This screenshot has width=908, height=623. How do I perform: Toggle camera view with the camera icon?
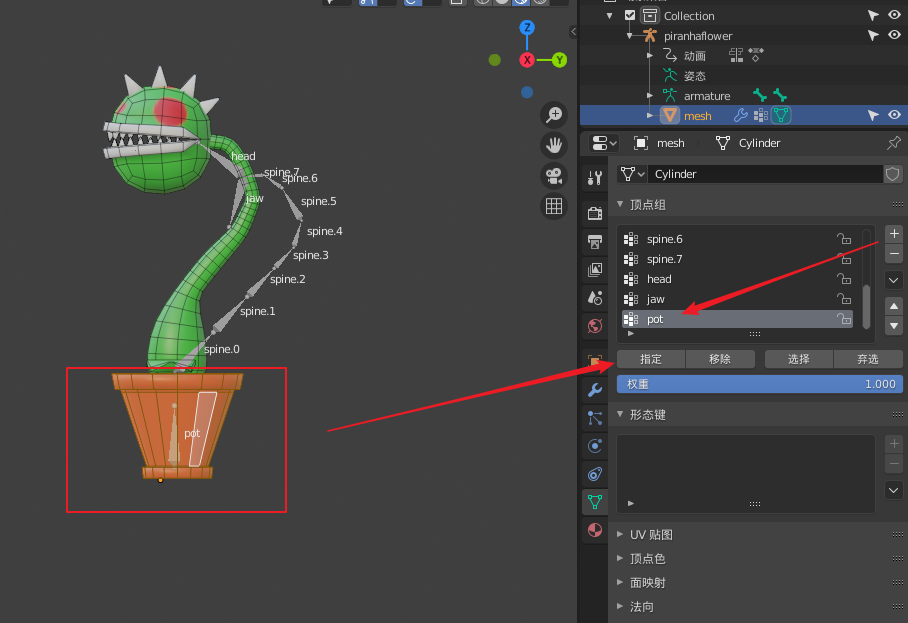pos(554,175)
